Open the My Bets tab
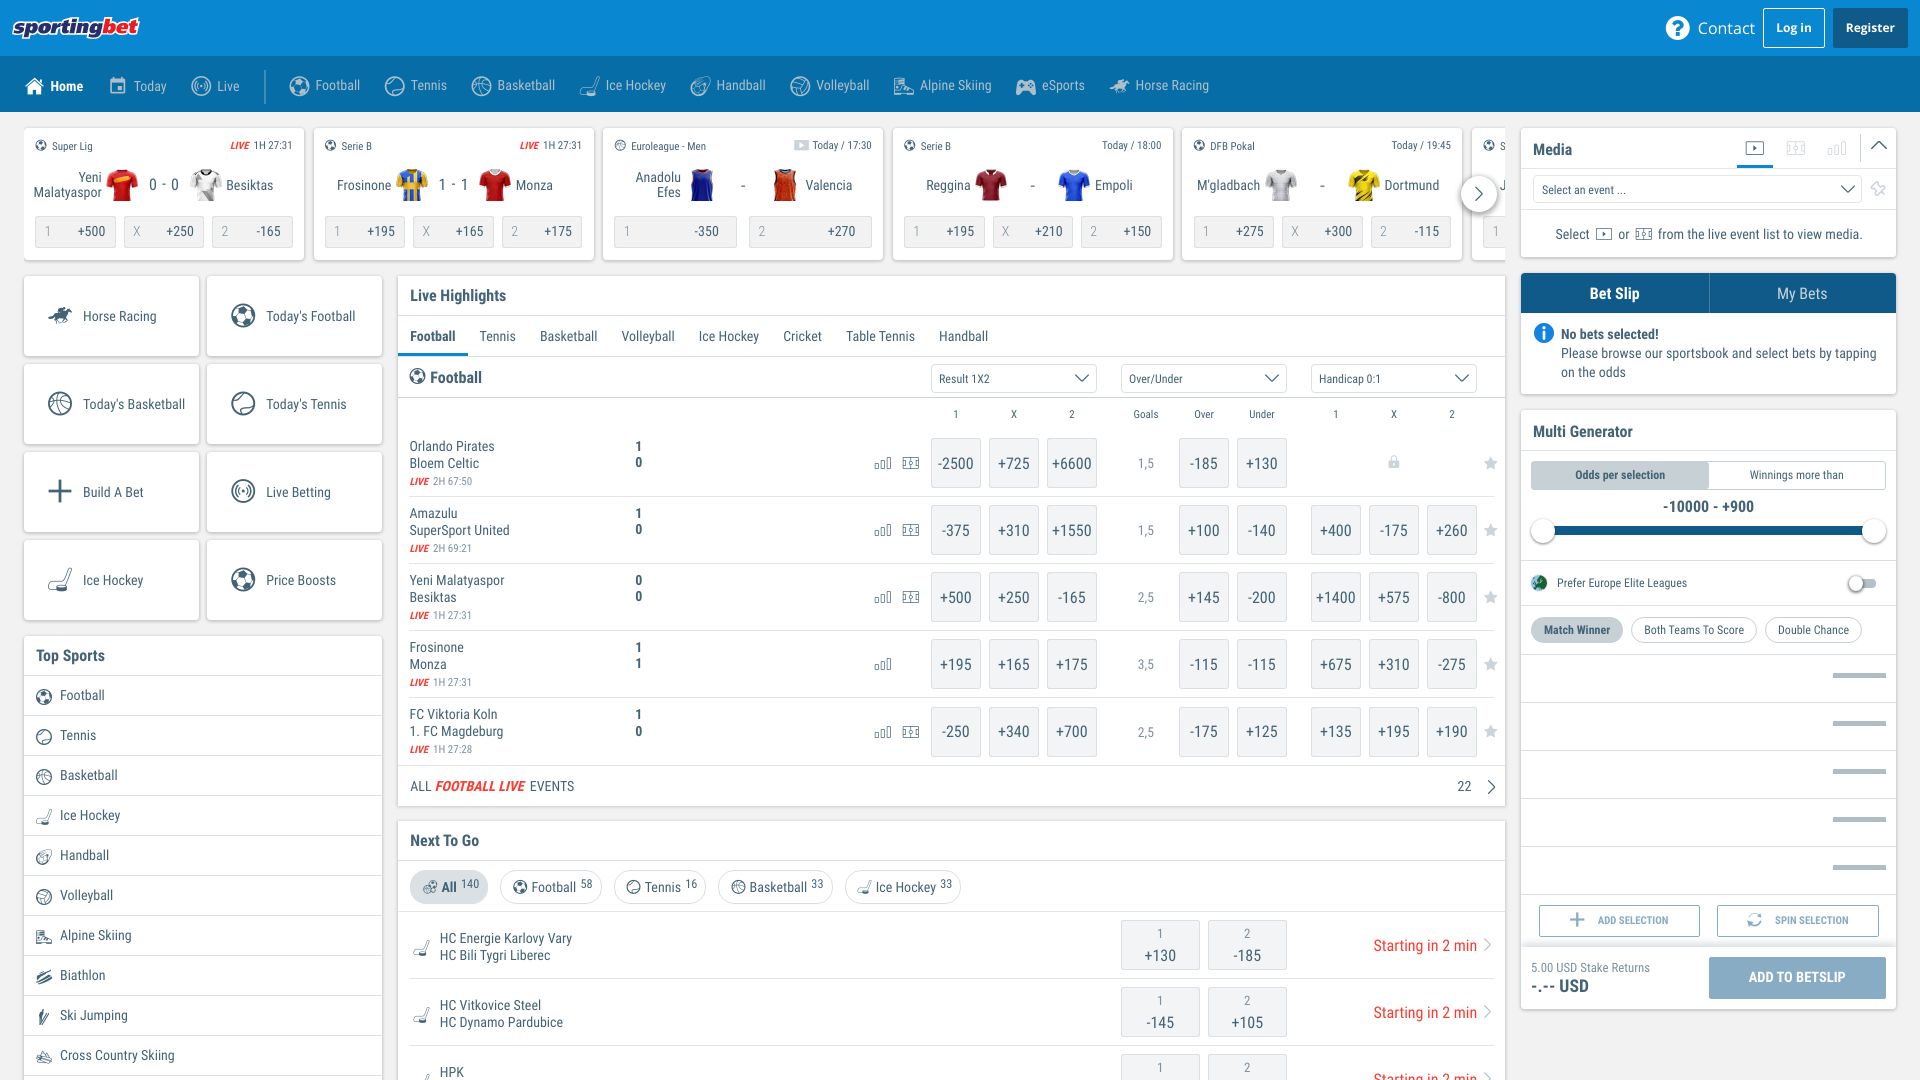This screenshot has width=1920, height=1080. (x=1801, y=294)
